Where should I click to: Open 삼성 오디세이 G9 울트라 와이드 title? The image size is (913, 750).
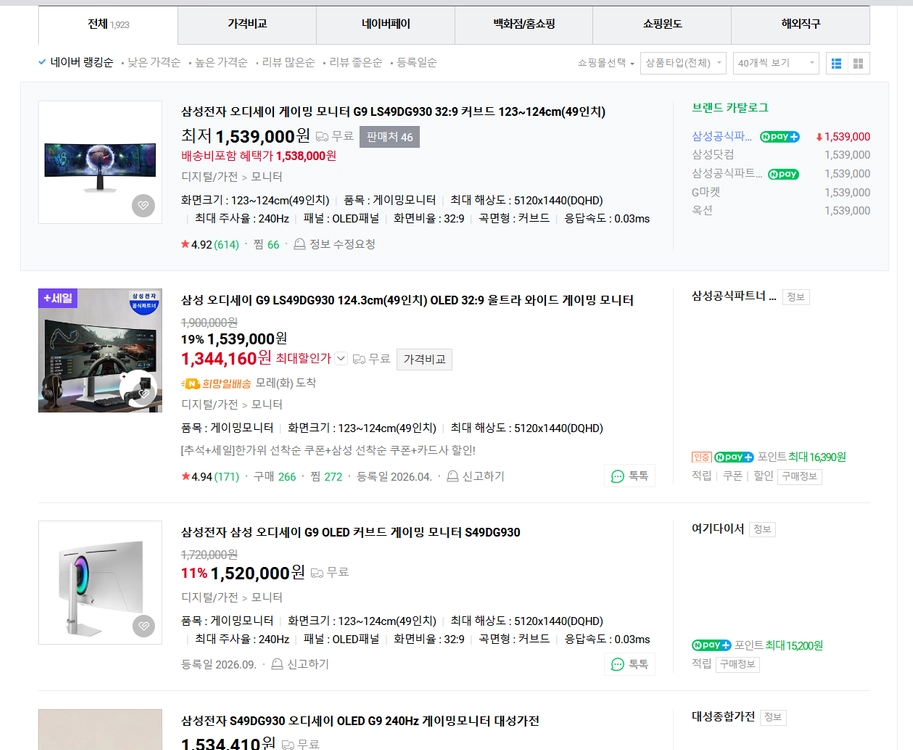407,300
